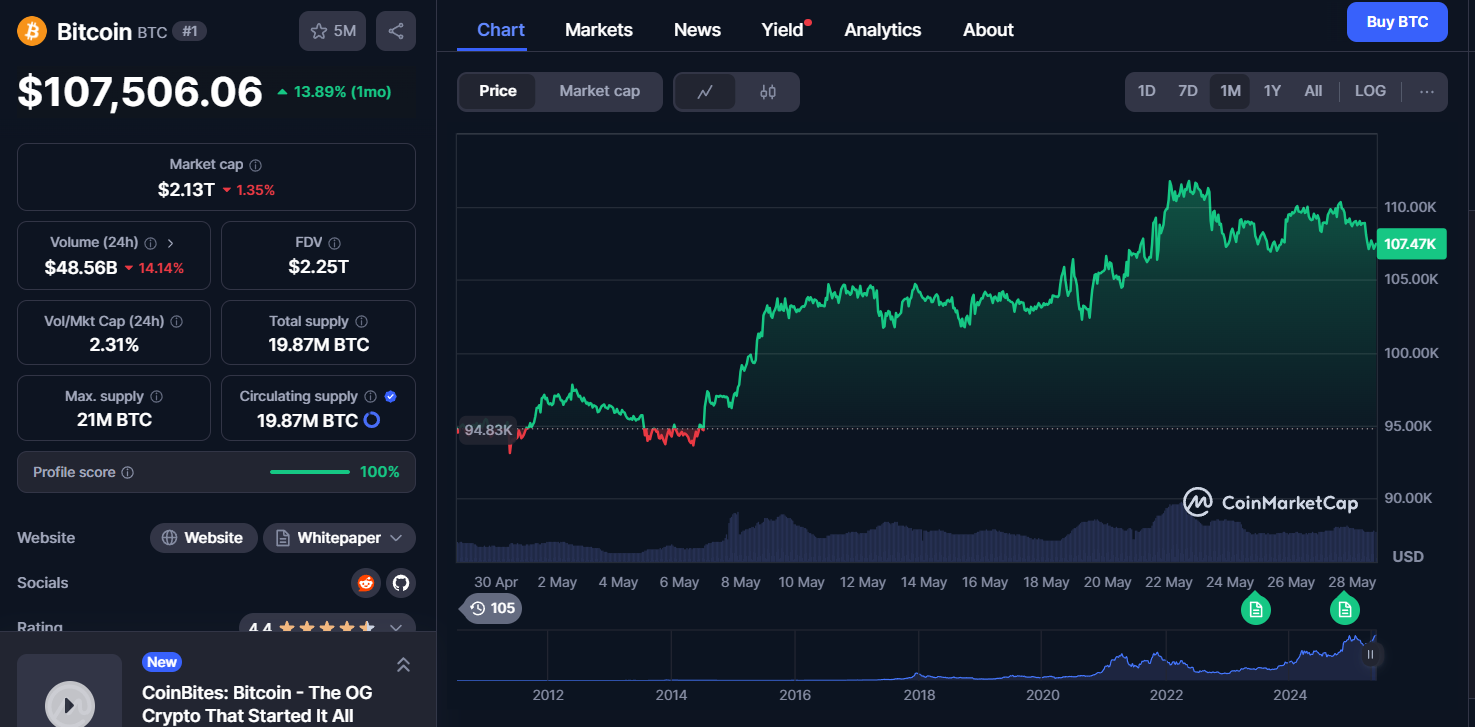Set chart range to All

(x=1313, y=91)
